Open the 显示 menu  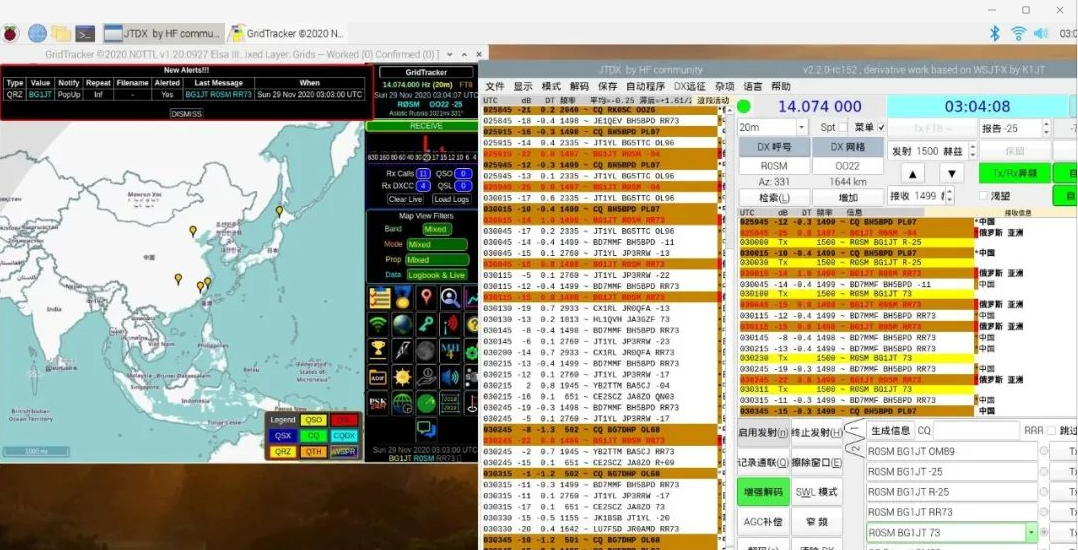coord(523,87)
